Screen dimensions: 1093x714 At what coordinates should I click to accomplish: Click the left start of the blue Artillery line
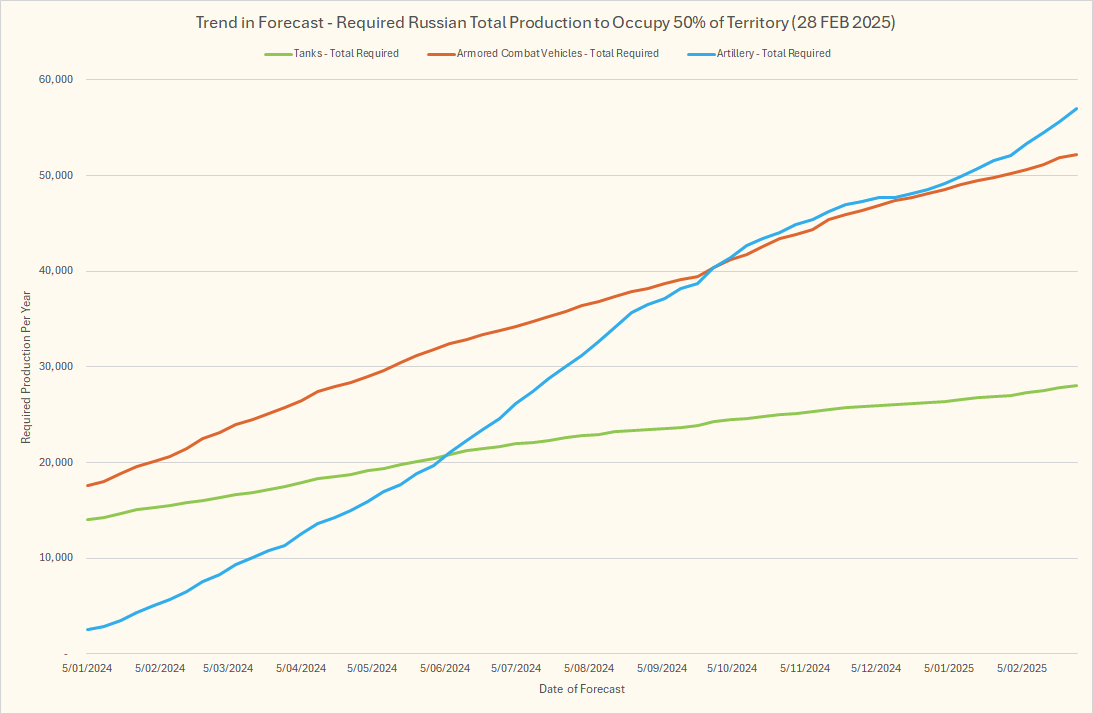point(88,629)
